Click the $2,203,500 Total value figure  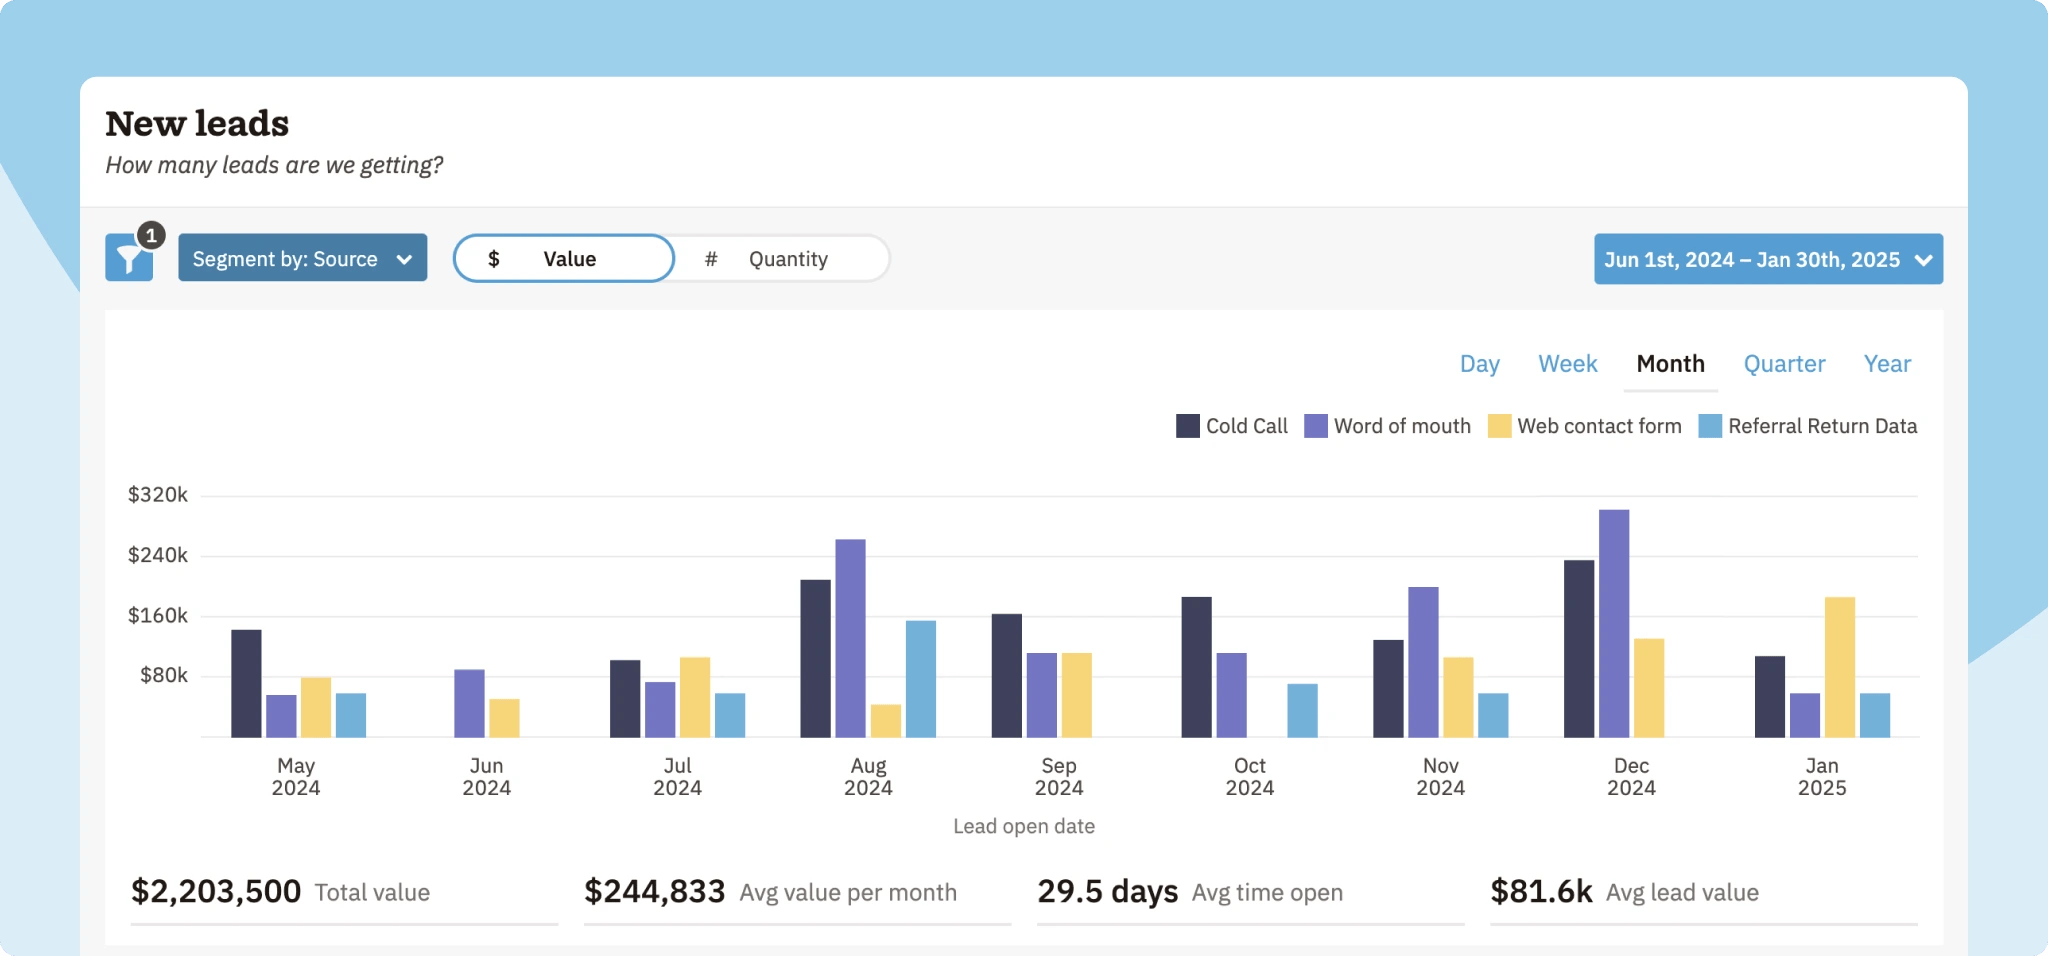pos(216,891)
